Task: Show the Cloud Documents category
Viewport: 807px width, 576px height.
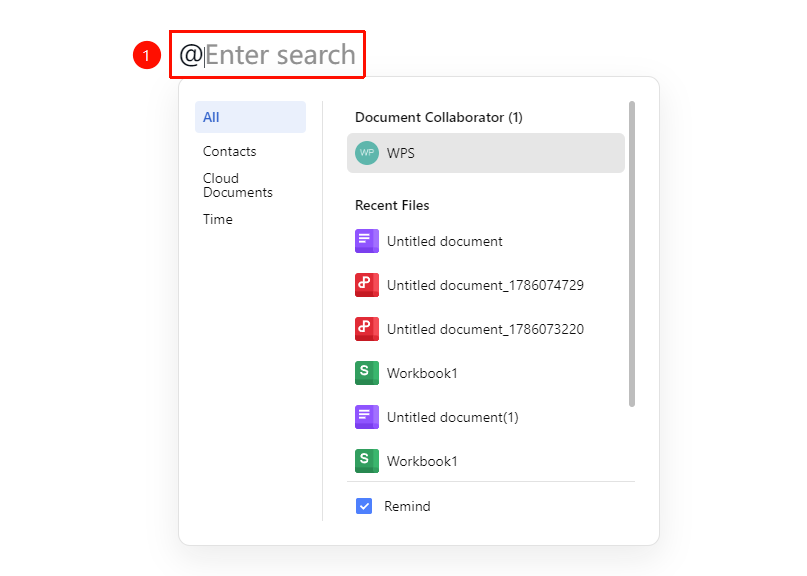Action: [238, 185]
